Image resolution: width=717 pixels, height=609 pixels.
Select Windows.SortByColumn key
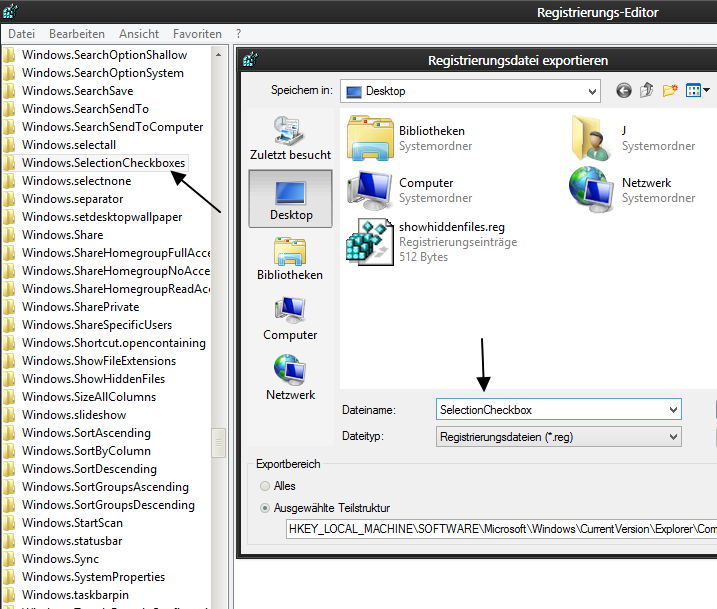click(x=86, y=451)
